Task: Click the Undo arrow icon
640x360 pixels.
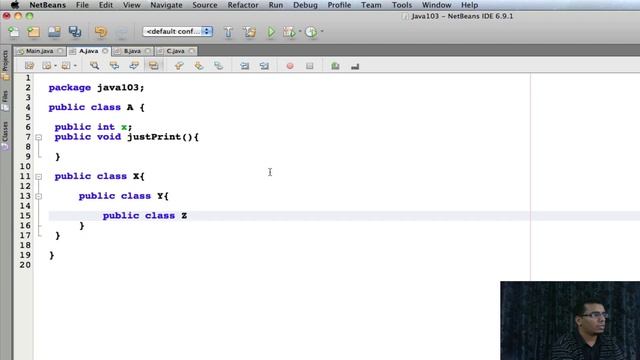Action: 100,32
